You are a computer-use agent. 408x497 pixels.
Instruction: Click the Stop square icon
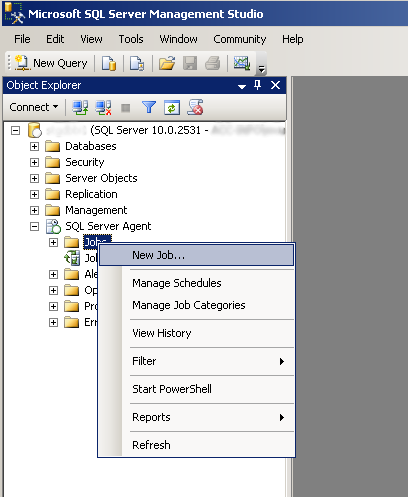[x=126, y=108]
